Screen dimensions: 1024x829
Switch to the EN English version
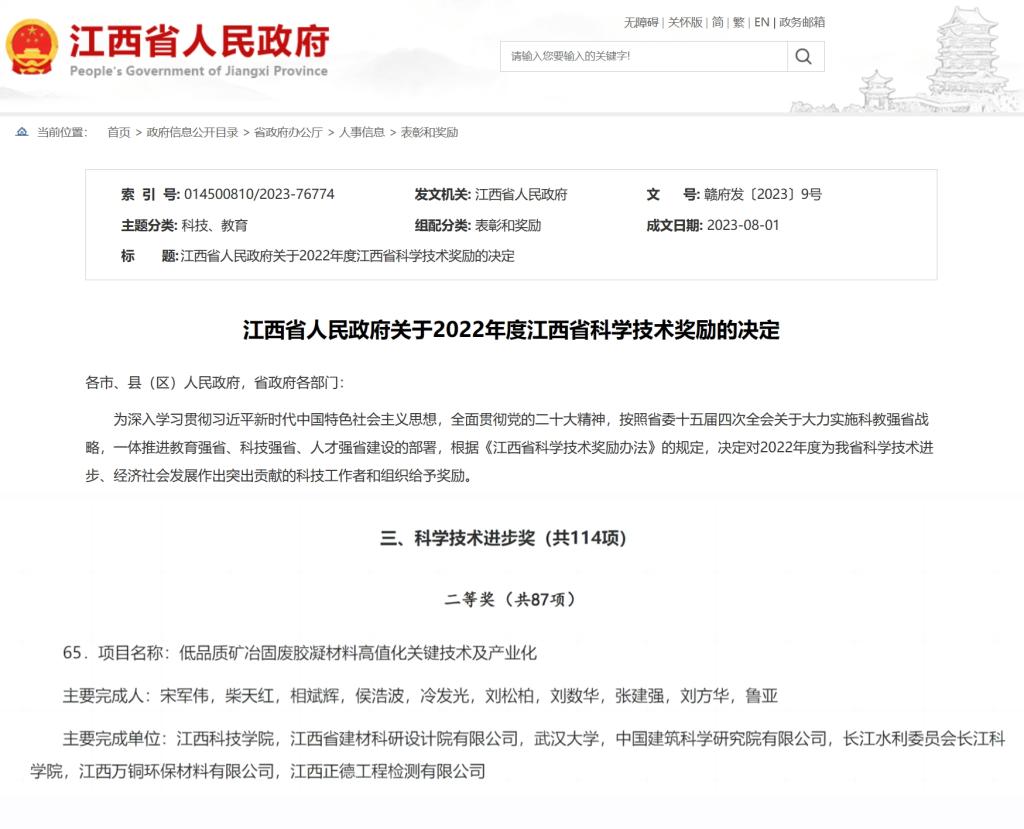coord(762,22)
